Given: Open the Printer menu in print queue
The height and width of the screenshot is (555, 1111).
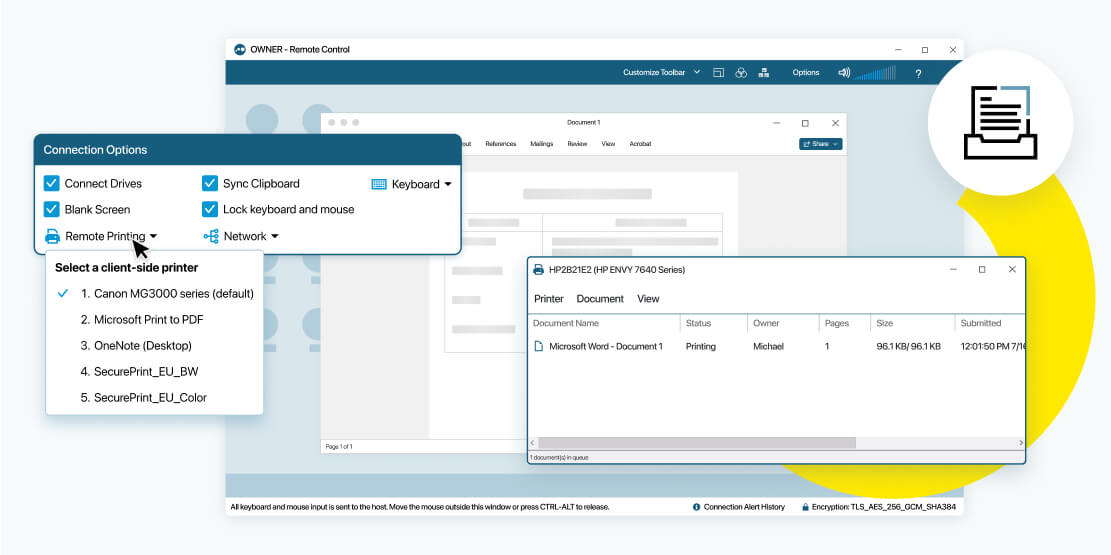Looking at the screenshot, I should [548, 299].
